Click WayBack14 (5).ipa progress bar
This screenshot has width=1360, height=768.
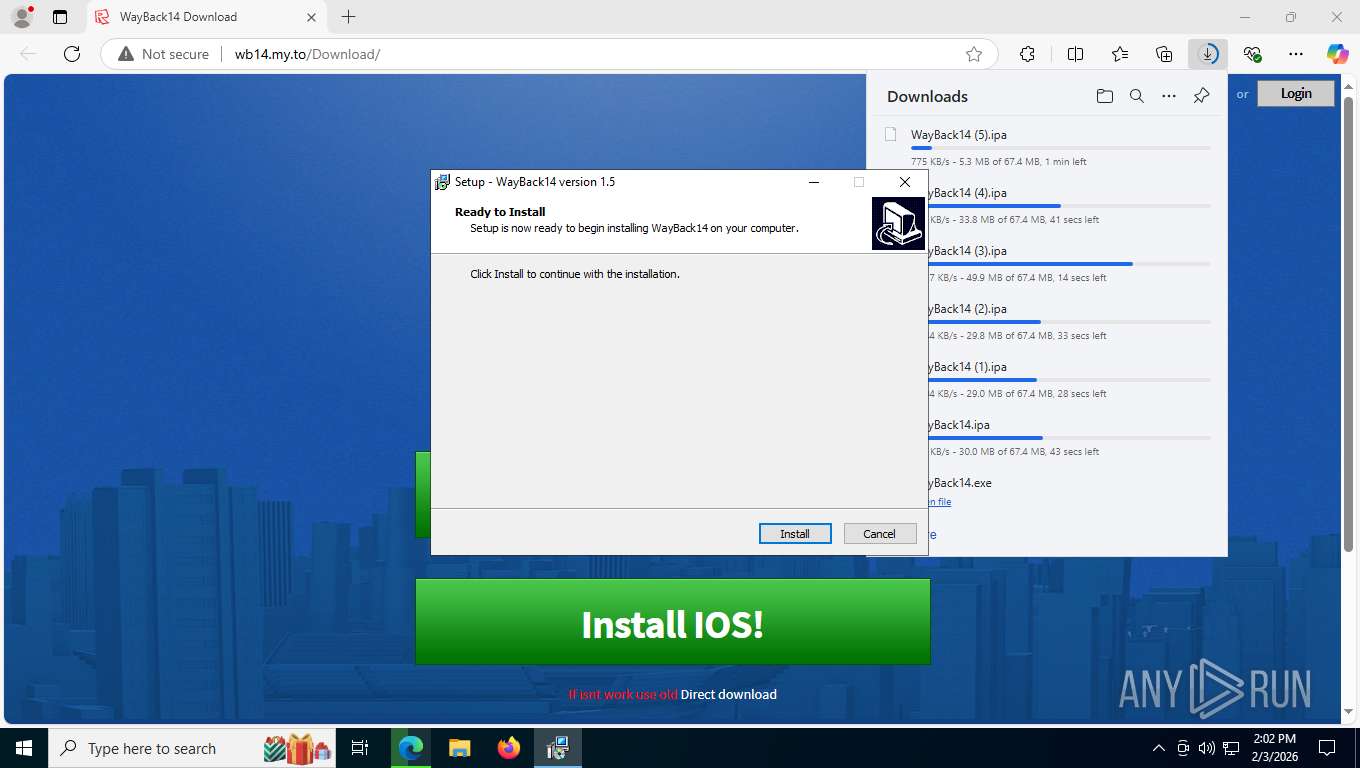click(1060, 148)
